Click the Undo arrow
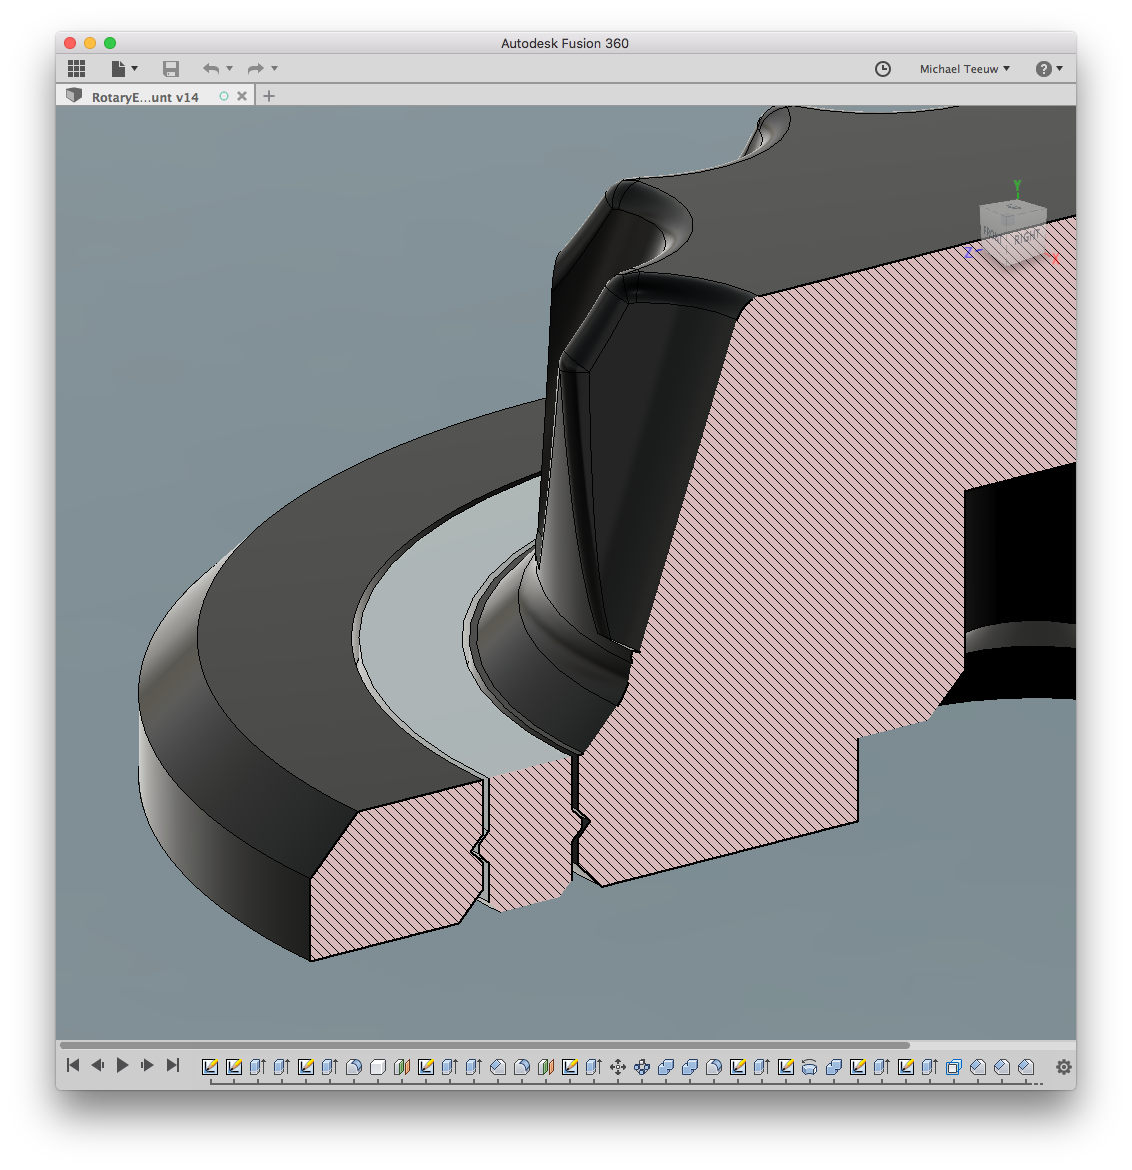 pos(210,69)
